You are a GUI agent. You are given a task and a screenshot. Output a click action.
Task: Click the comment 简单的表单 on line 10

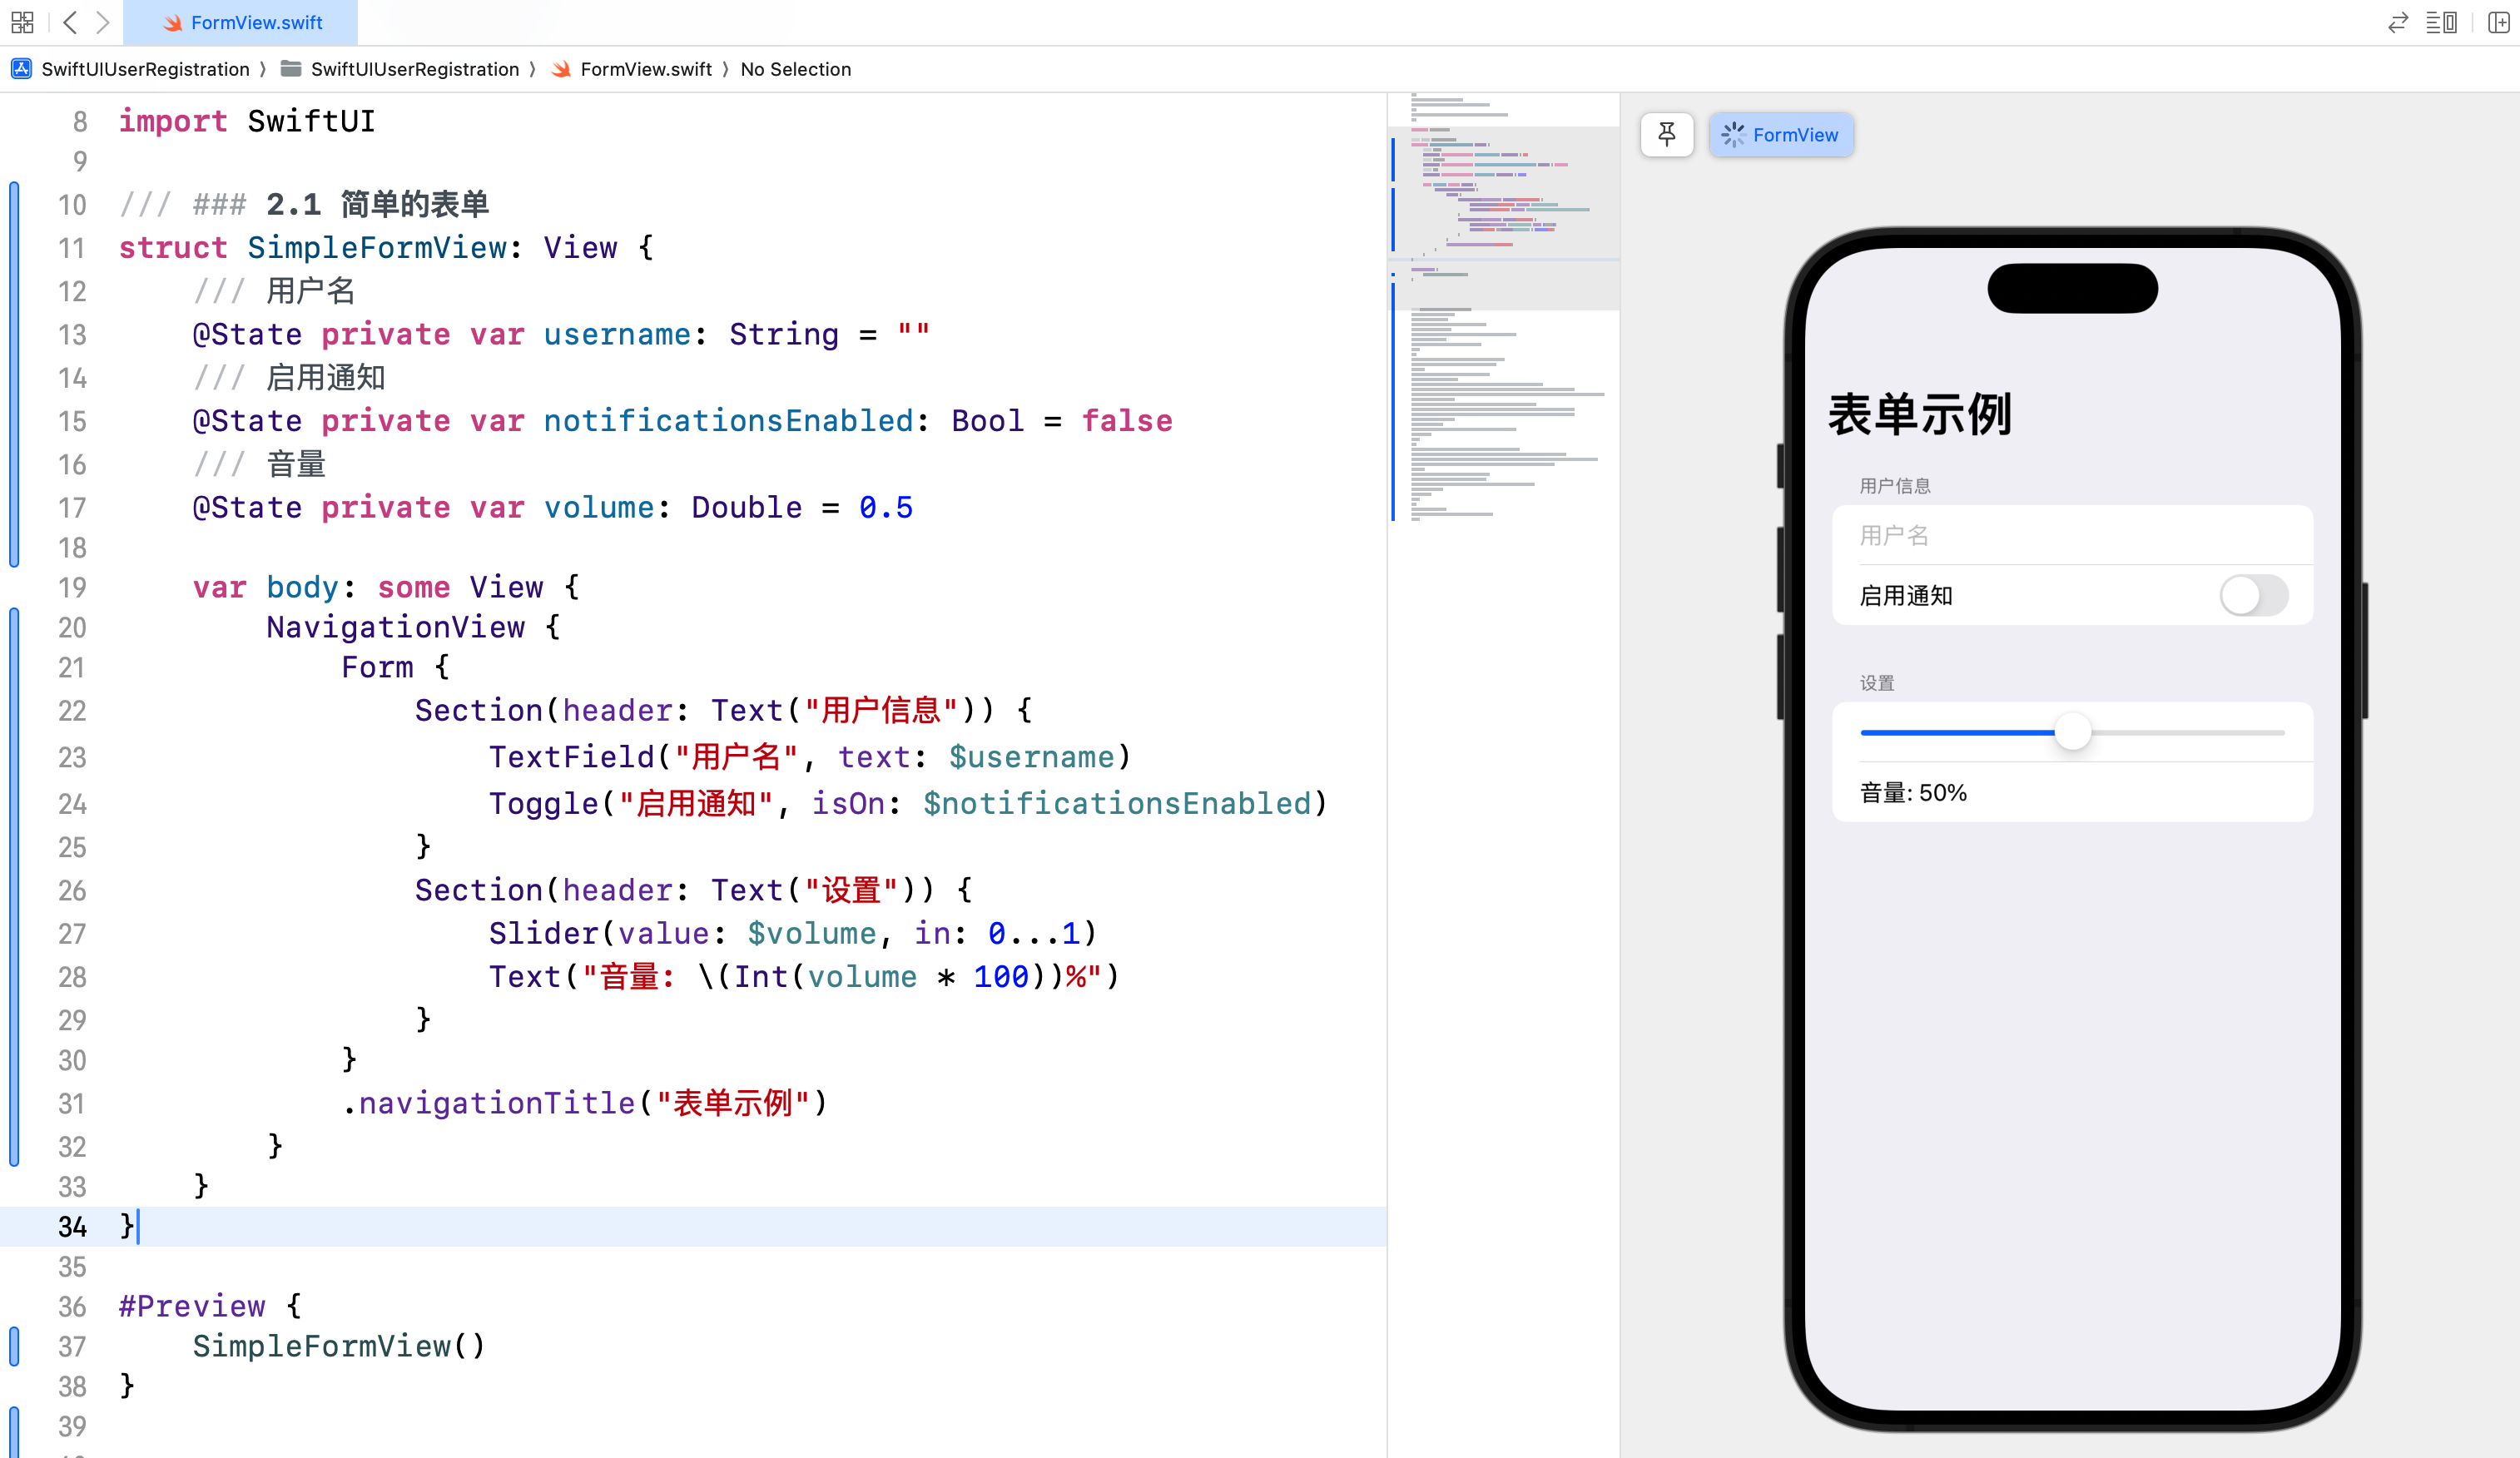pyautogui.click(x=414, y=204)
